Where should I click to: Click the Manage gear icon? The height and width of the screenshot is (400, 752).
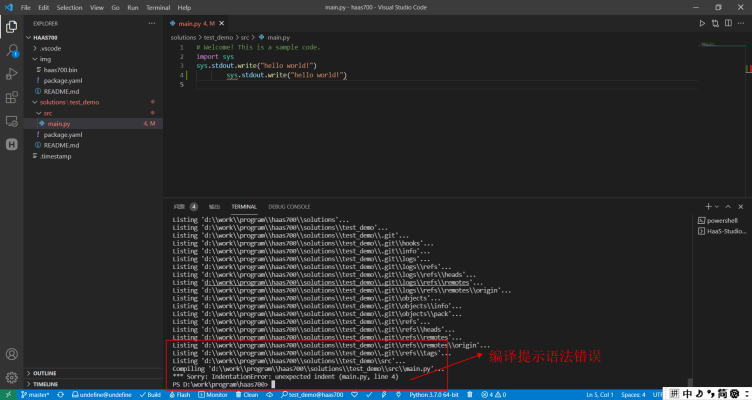click(x=12, y=378)
